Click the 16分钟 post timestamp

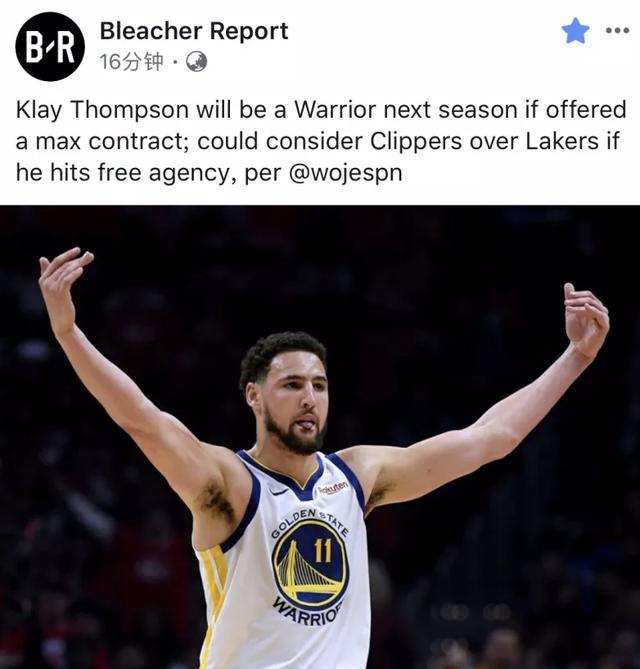point(131,62)
